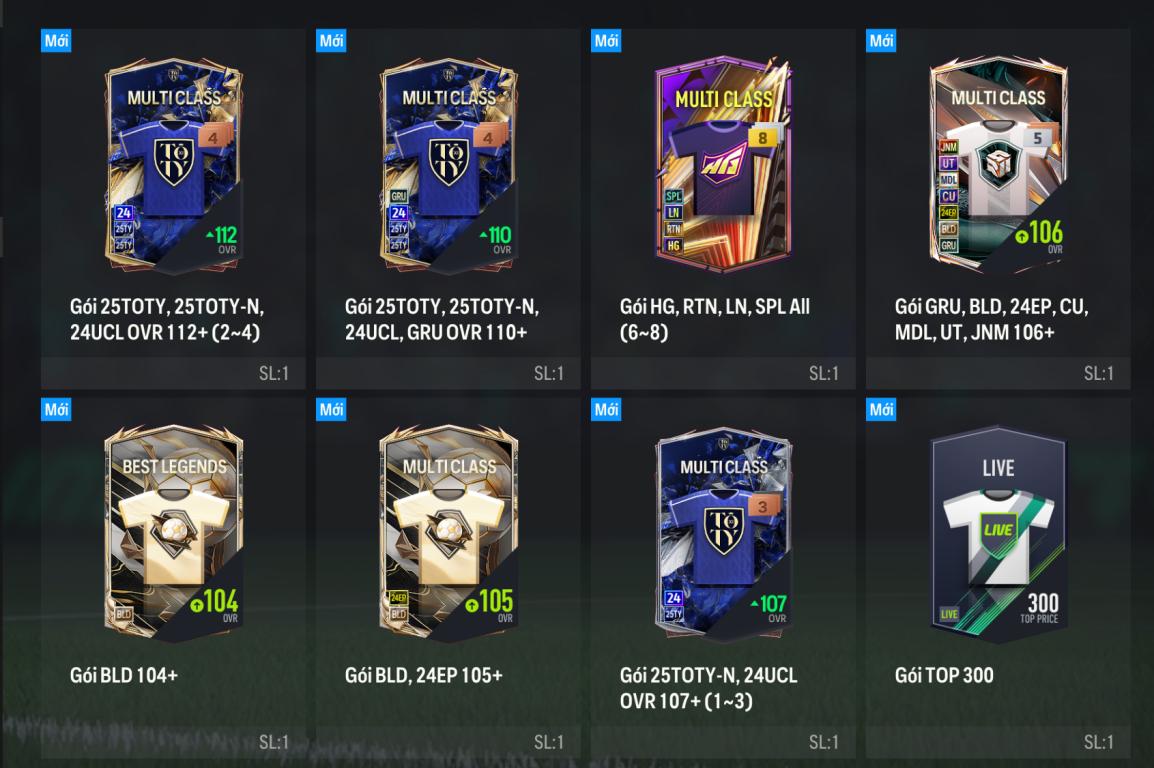Open the white Multi Class 106 OVR pack

pos(998,166)
